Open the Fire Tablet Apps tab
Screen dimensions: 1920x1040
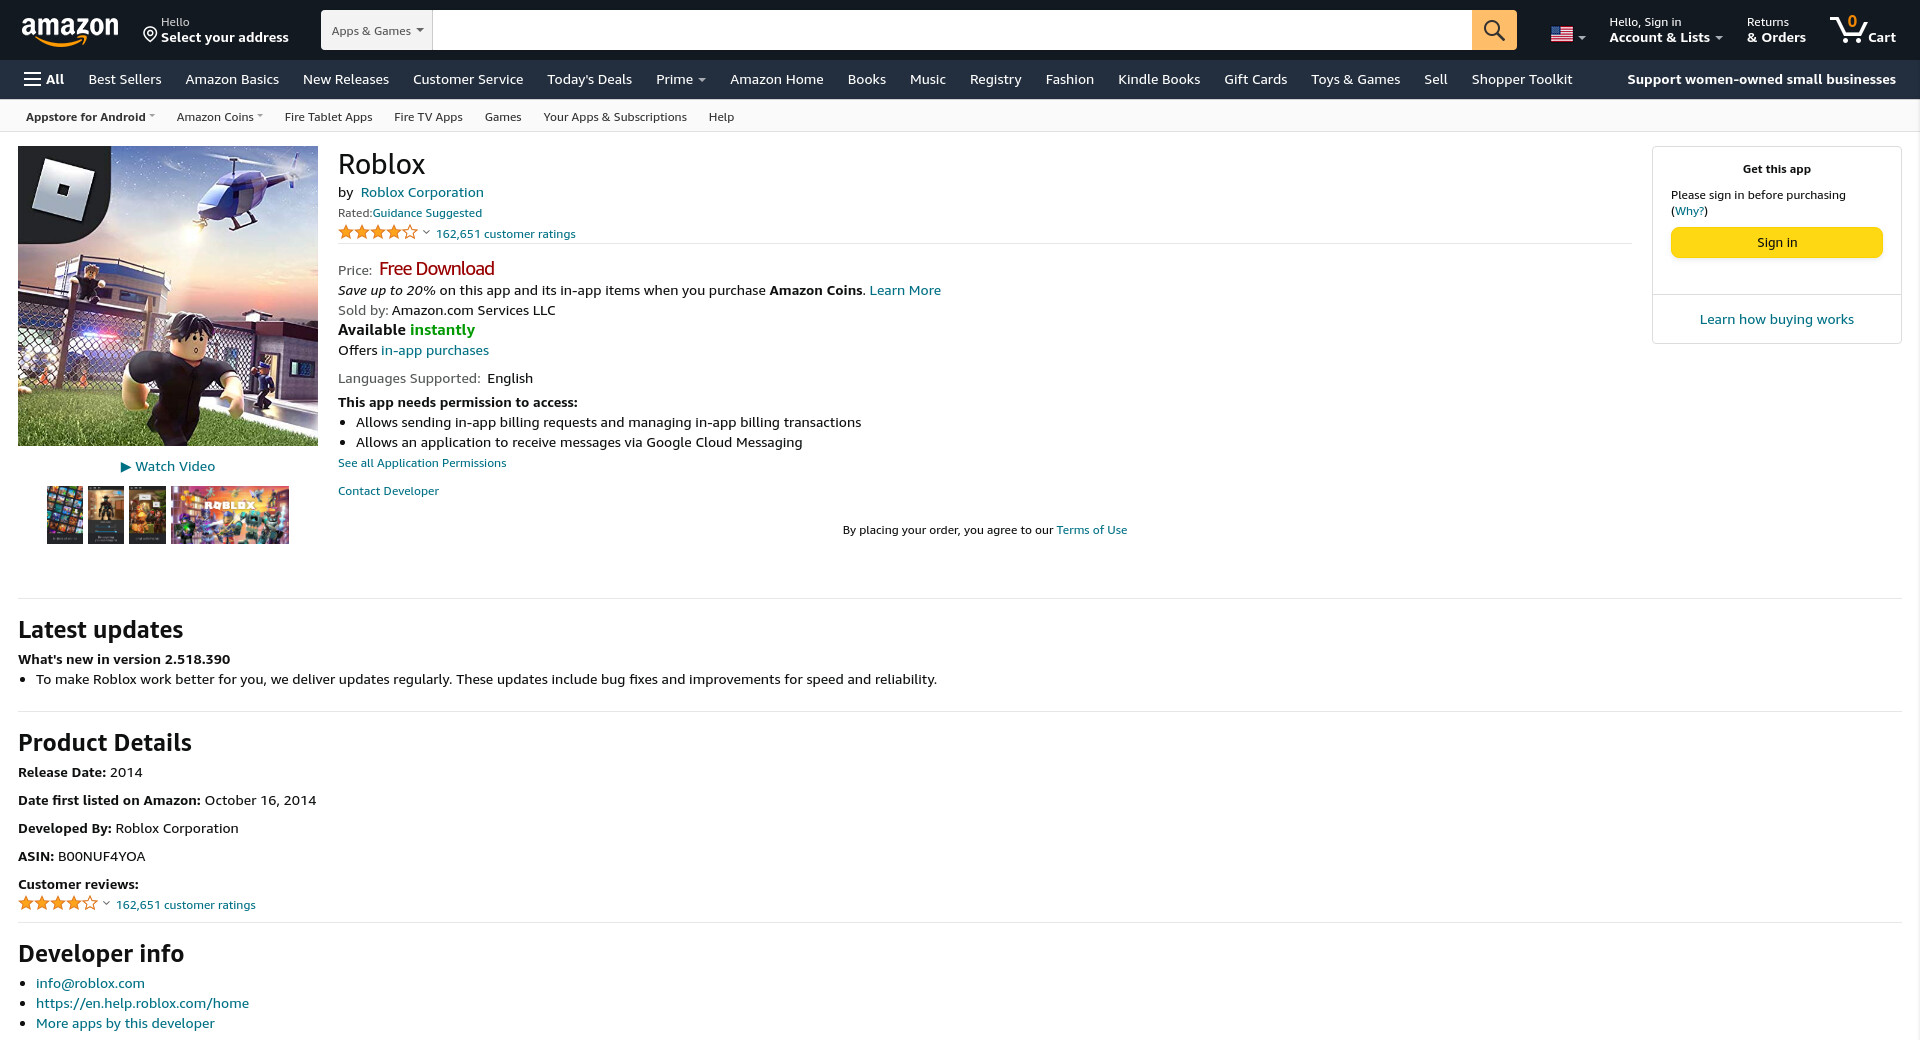[x=328, y=117]
